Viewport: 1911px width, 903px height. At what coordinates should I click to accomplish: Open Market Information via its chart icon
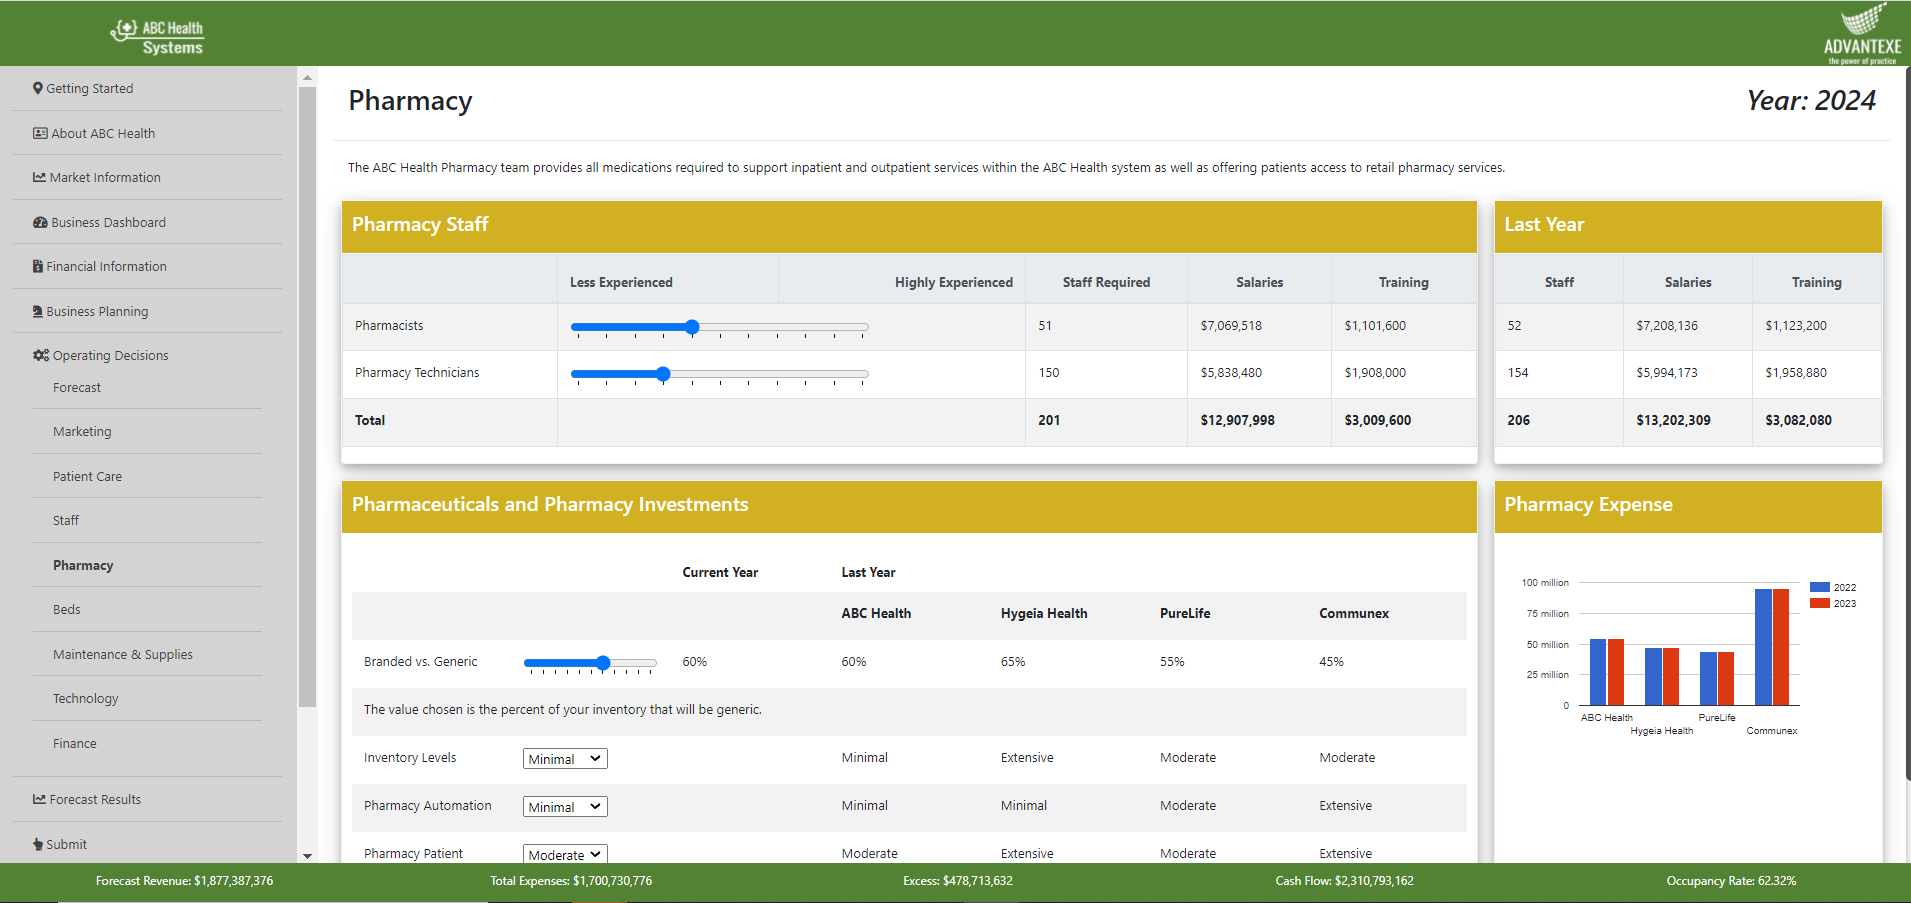click(x=37, y=177)
